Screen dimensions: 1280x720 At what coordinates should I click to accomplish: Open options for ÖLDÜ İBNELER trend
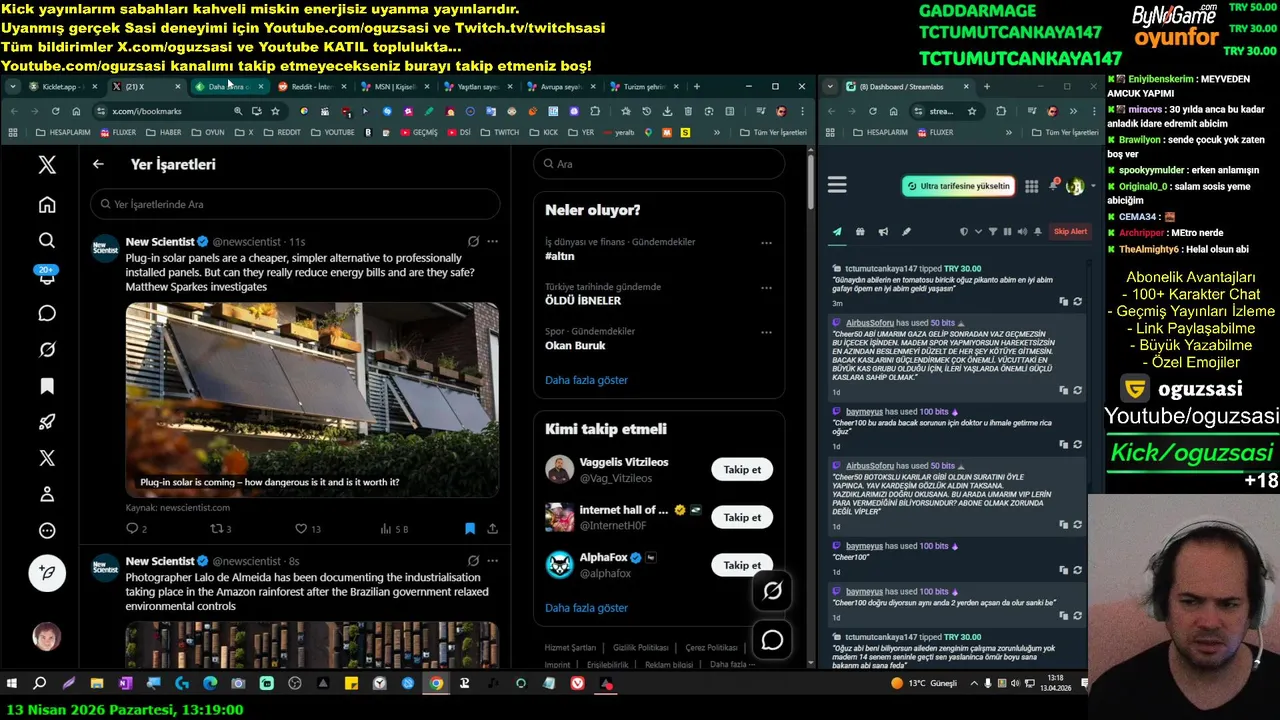[766, 288]
